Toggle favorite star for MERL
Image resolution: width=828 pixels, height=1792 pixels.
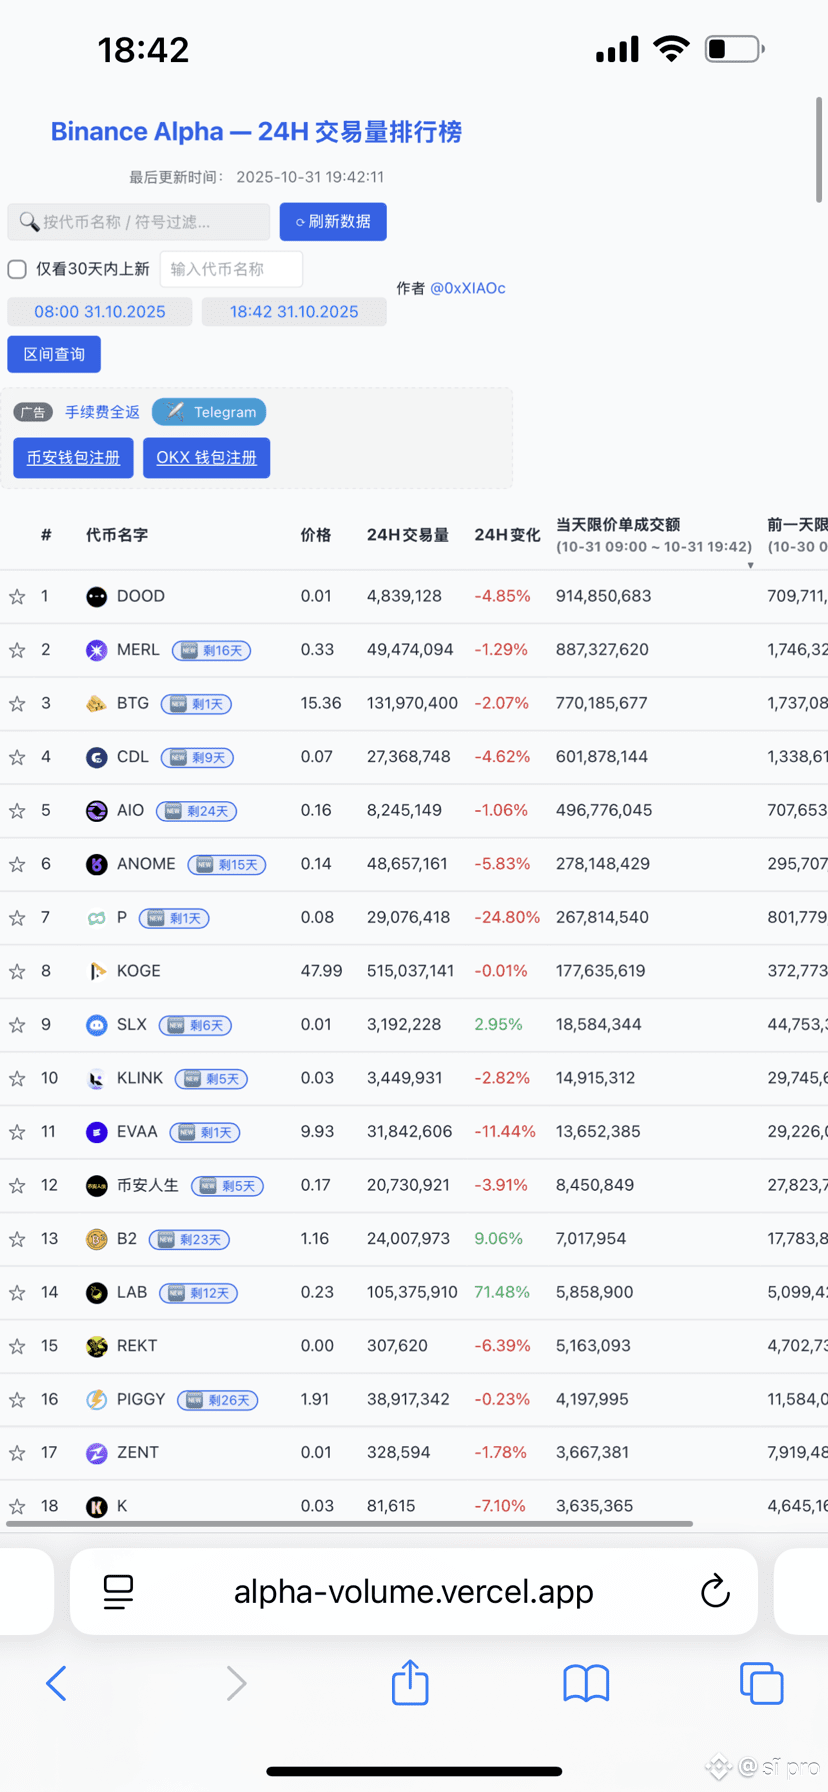[x=17, y=651]
